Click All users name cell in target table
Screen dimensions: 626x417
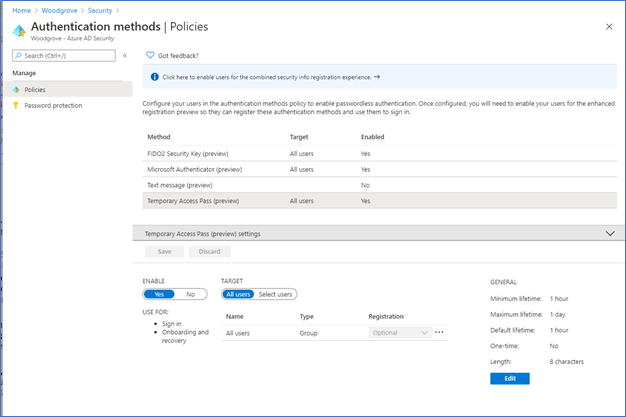[238, 333]
